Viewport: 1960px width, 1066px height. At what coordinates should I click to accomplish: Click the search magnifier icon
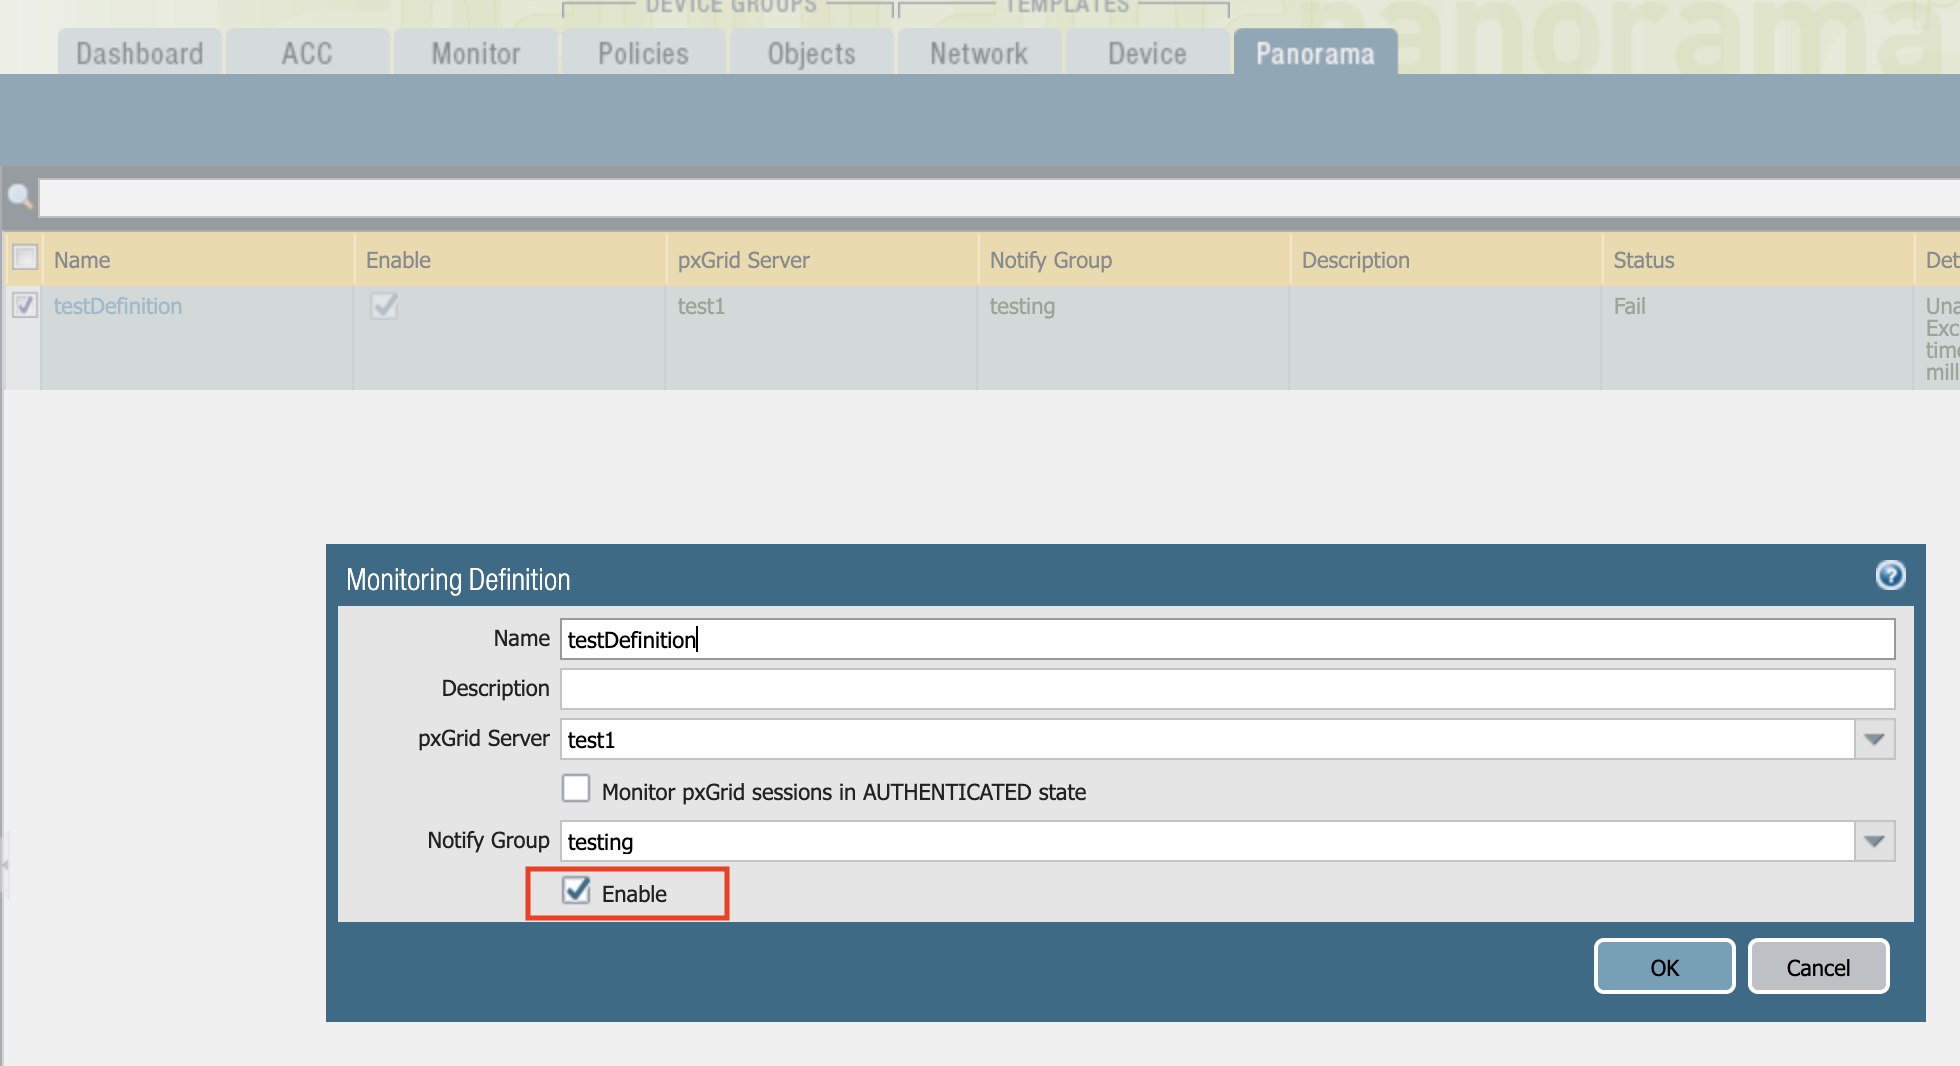click(x=20, y=196)
